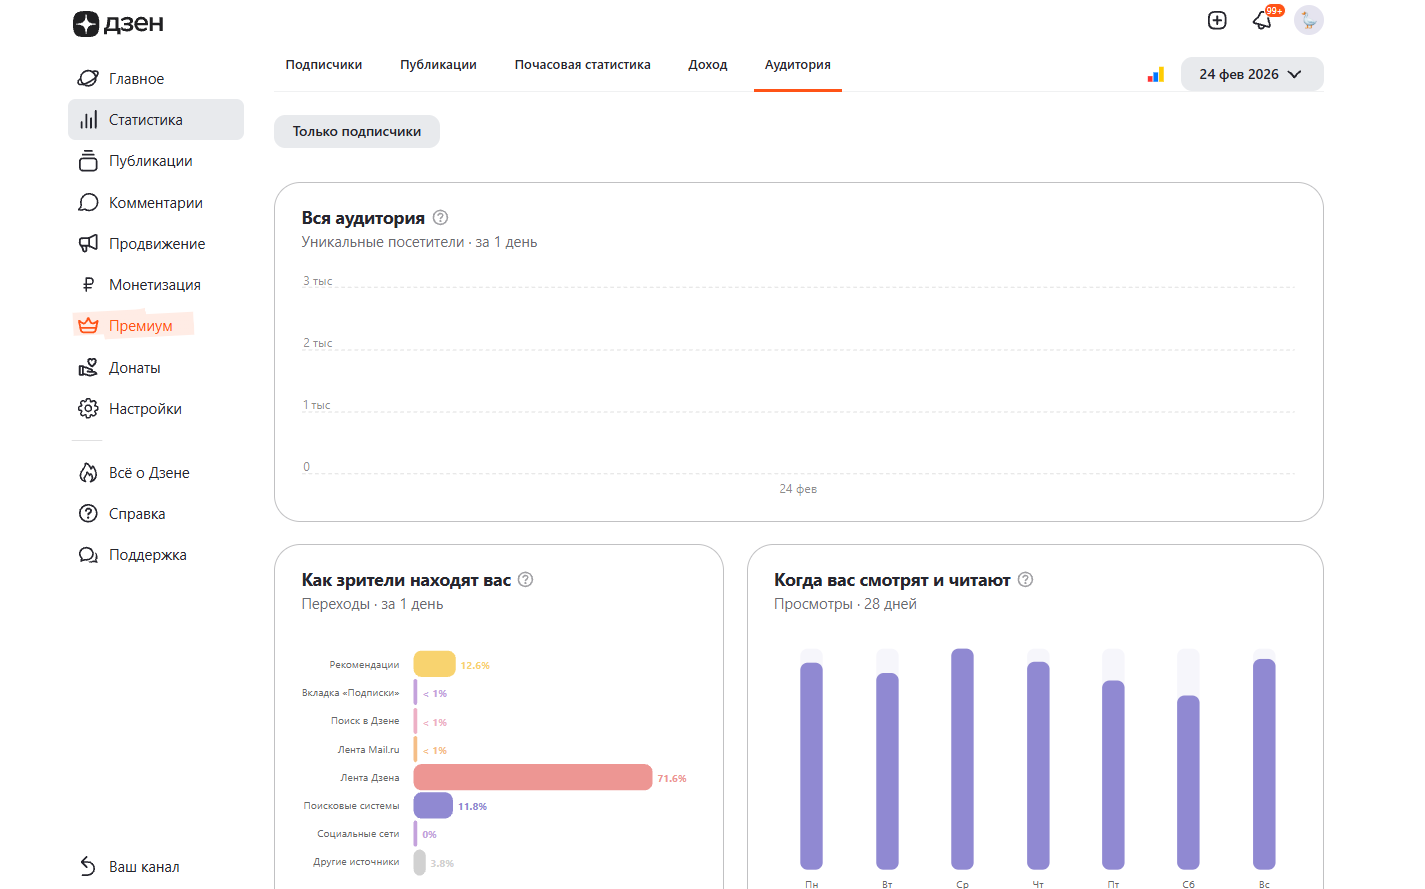Open notifications bell icon
Screen dimensions: 1425x889
tap(1262, 20)
